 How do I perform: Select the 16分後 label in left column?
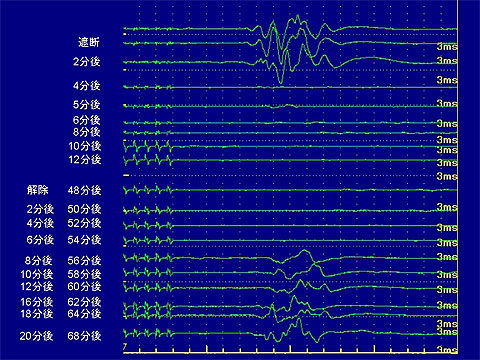click(37, 302)
